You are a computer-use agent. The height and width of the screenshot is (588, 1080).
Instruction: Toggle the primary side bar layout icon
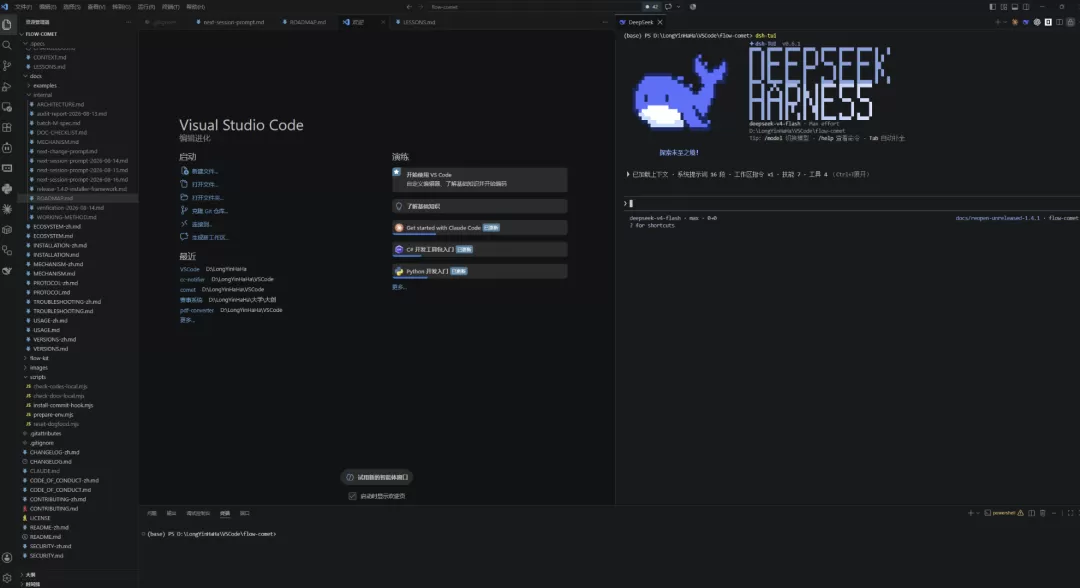(993, 7)
